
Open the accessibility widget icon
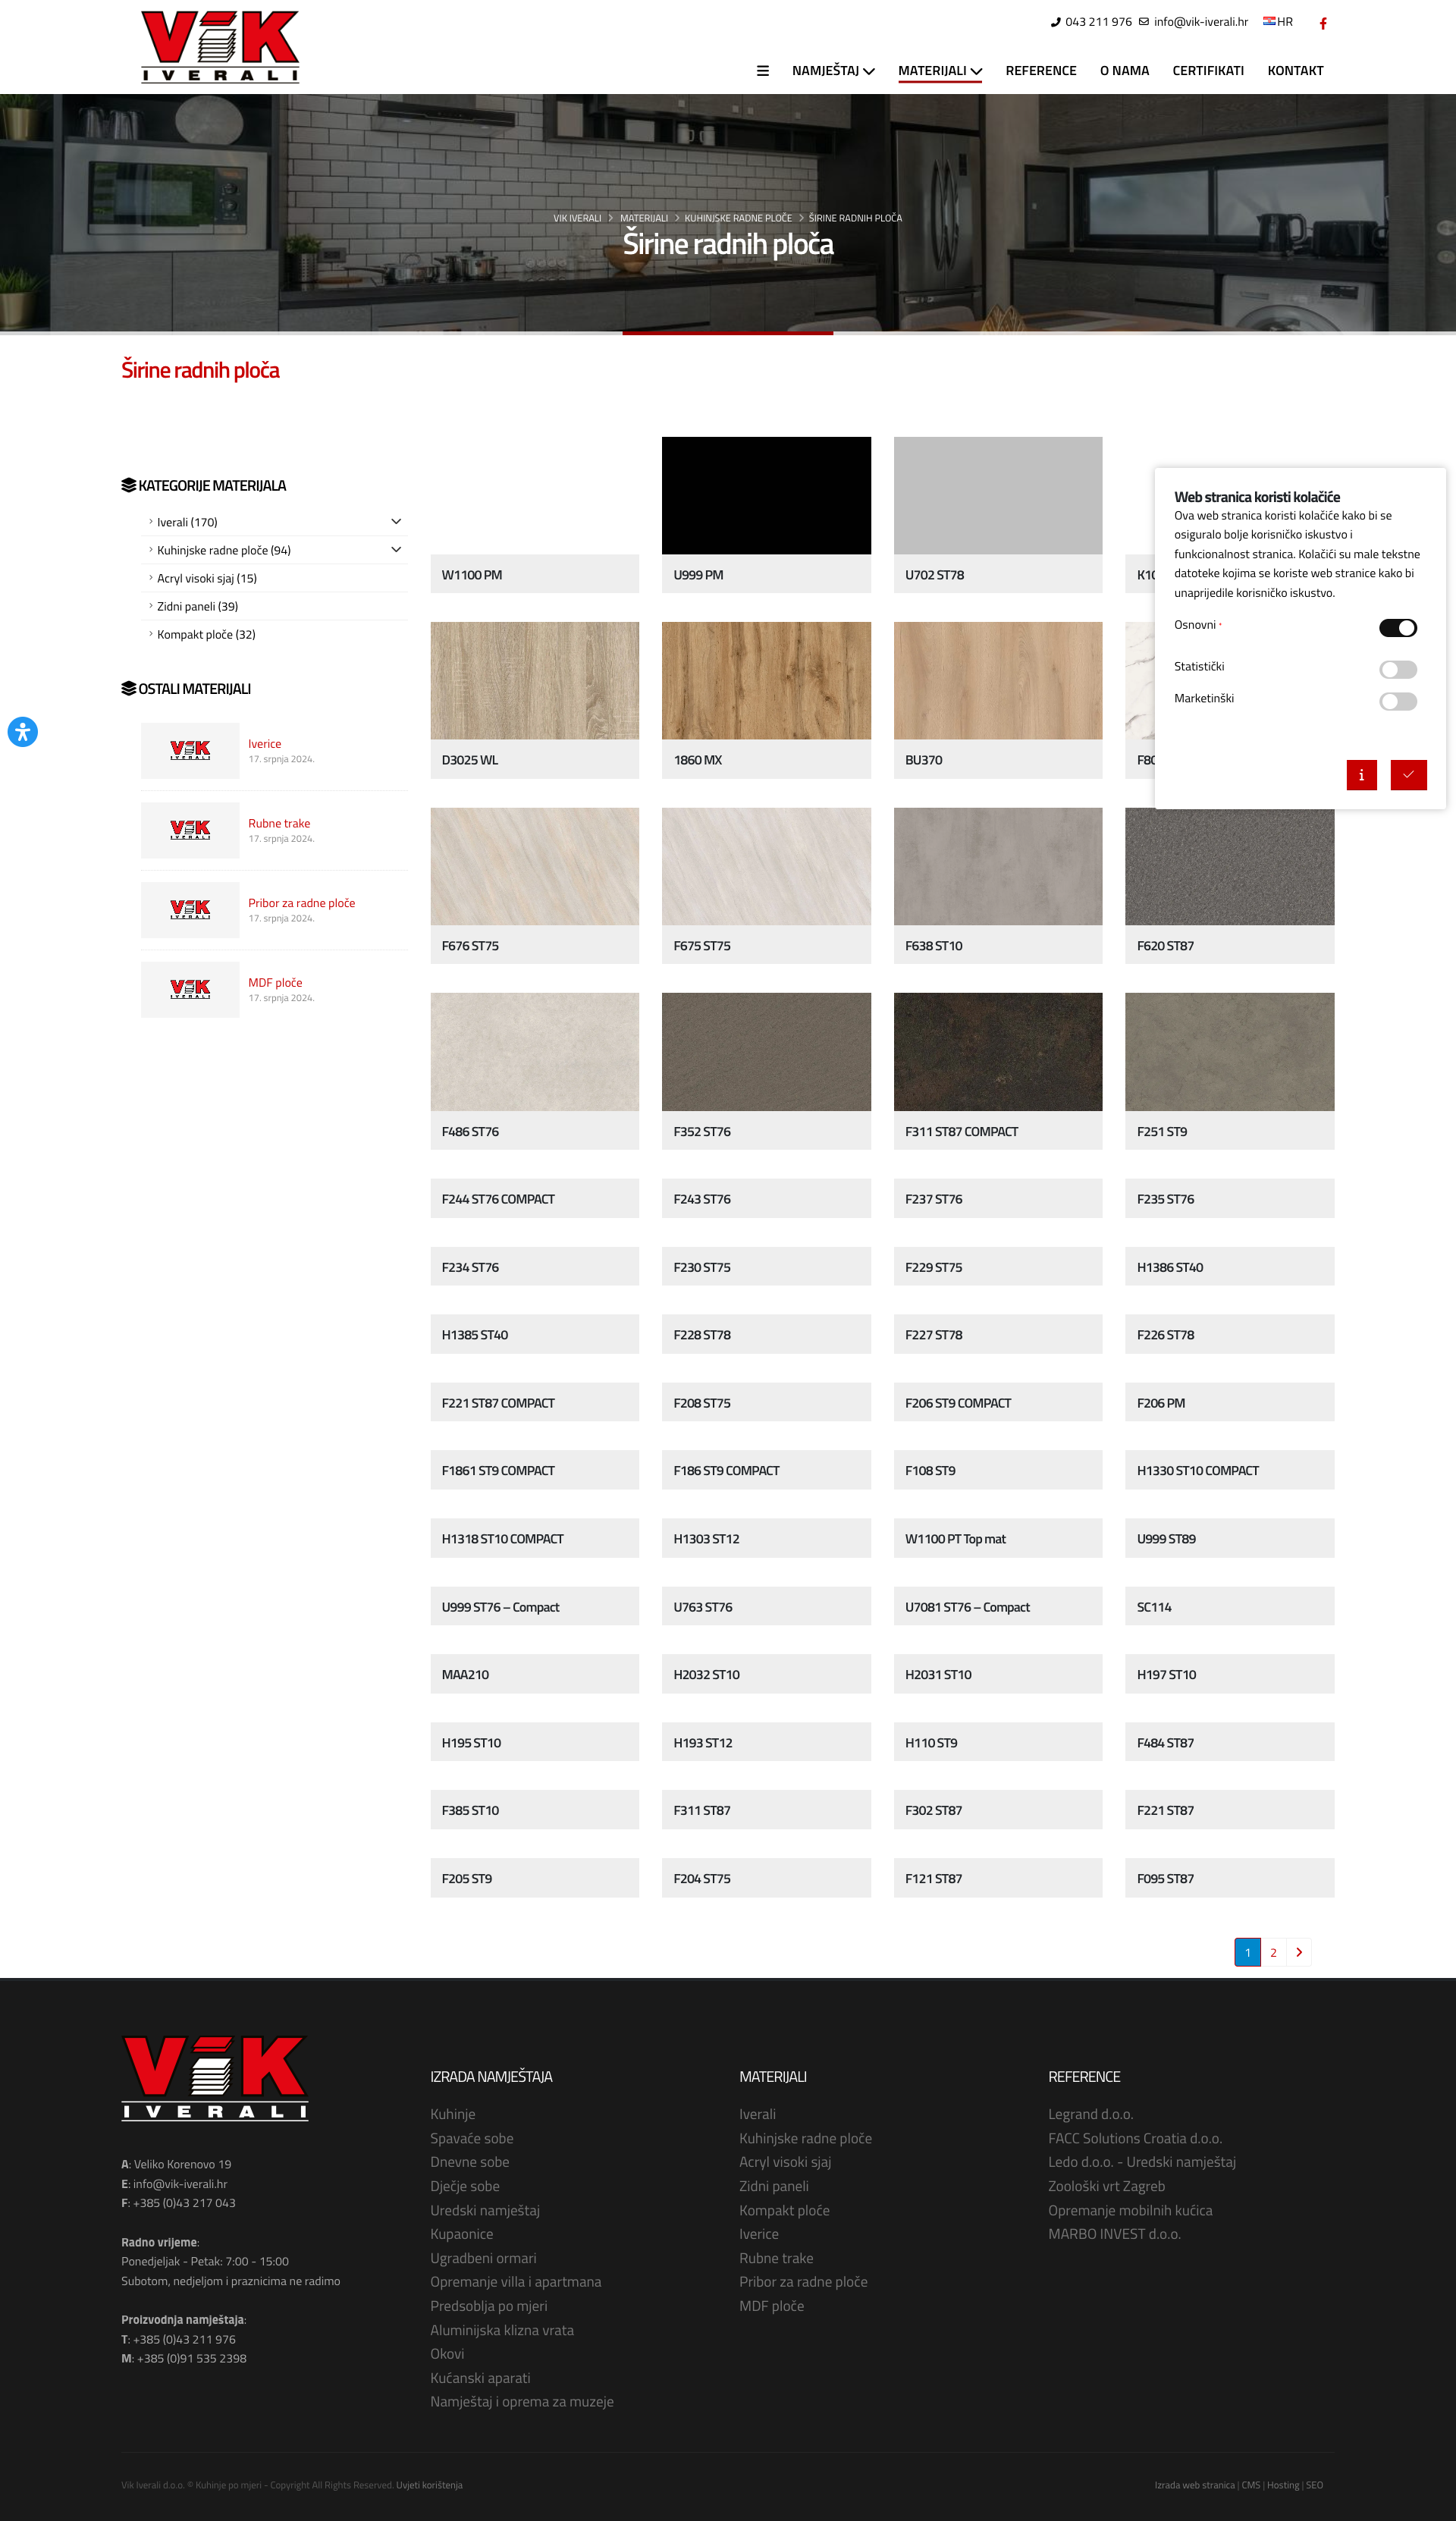click(23, 732)
